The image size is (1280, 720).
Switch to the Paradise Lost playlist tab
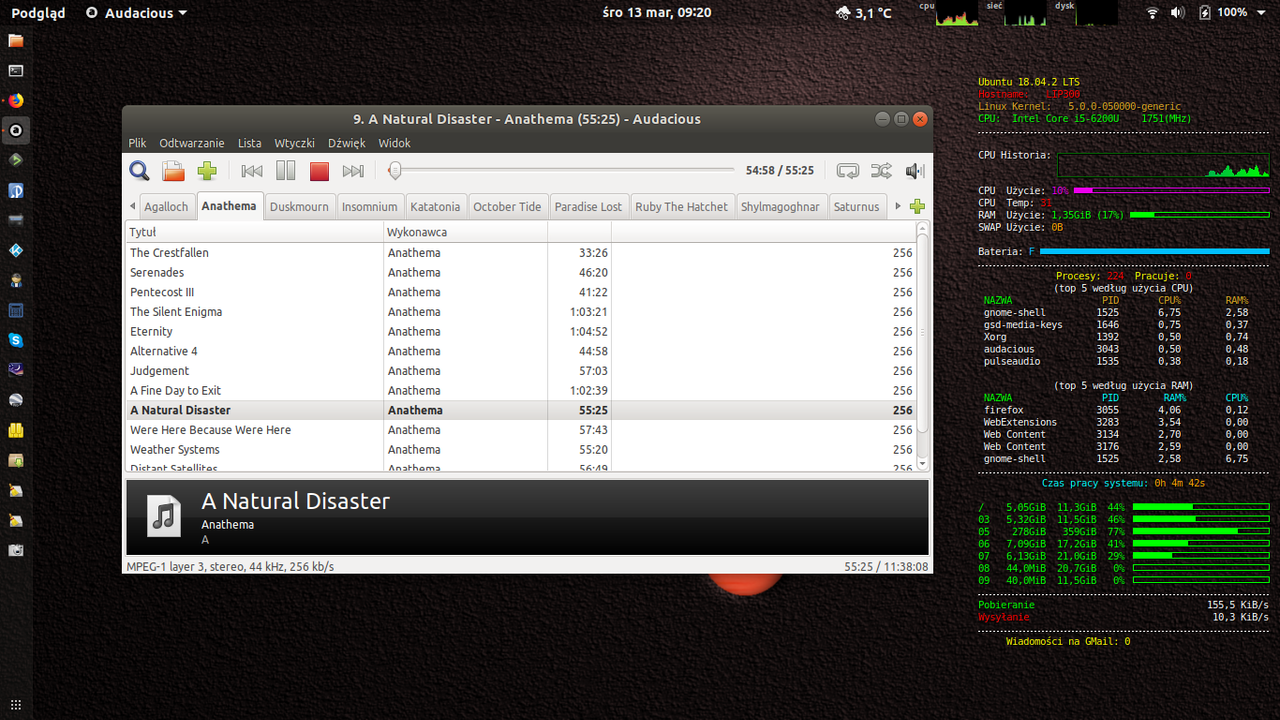588,206
